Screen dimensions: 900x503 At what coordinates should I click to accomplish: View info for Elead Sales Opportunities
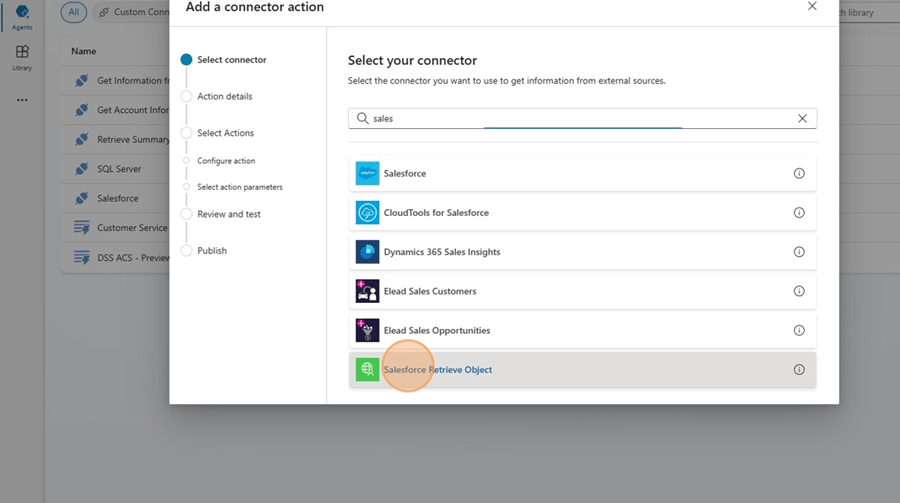point(799,330)
